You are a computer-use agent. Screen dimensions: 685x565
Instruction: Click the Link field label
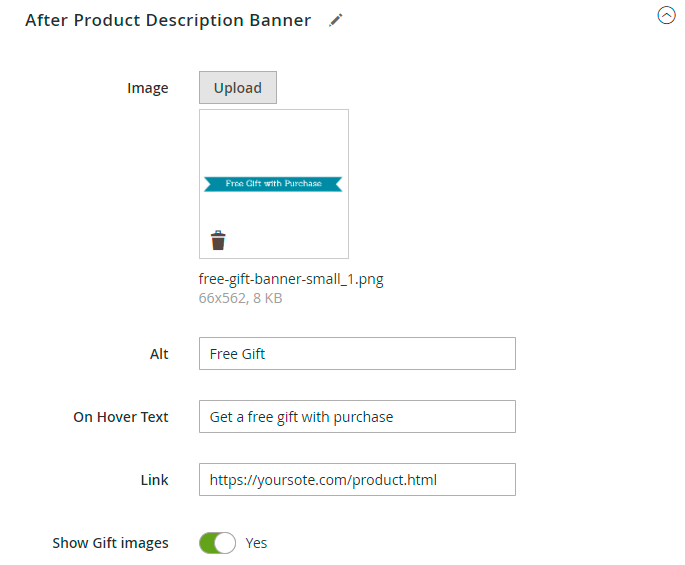click(x=153, y=480)
